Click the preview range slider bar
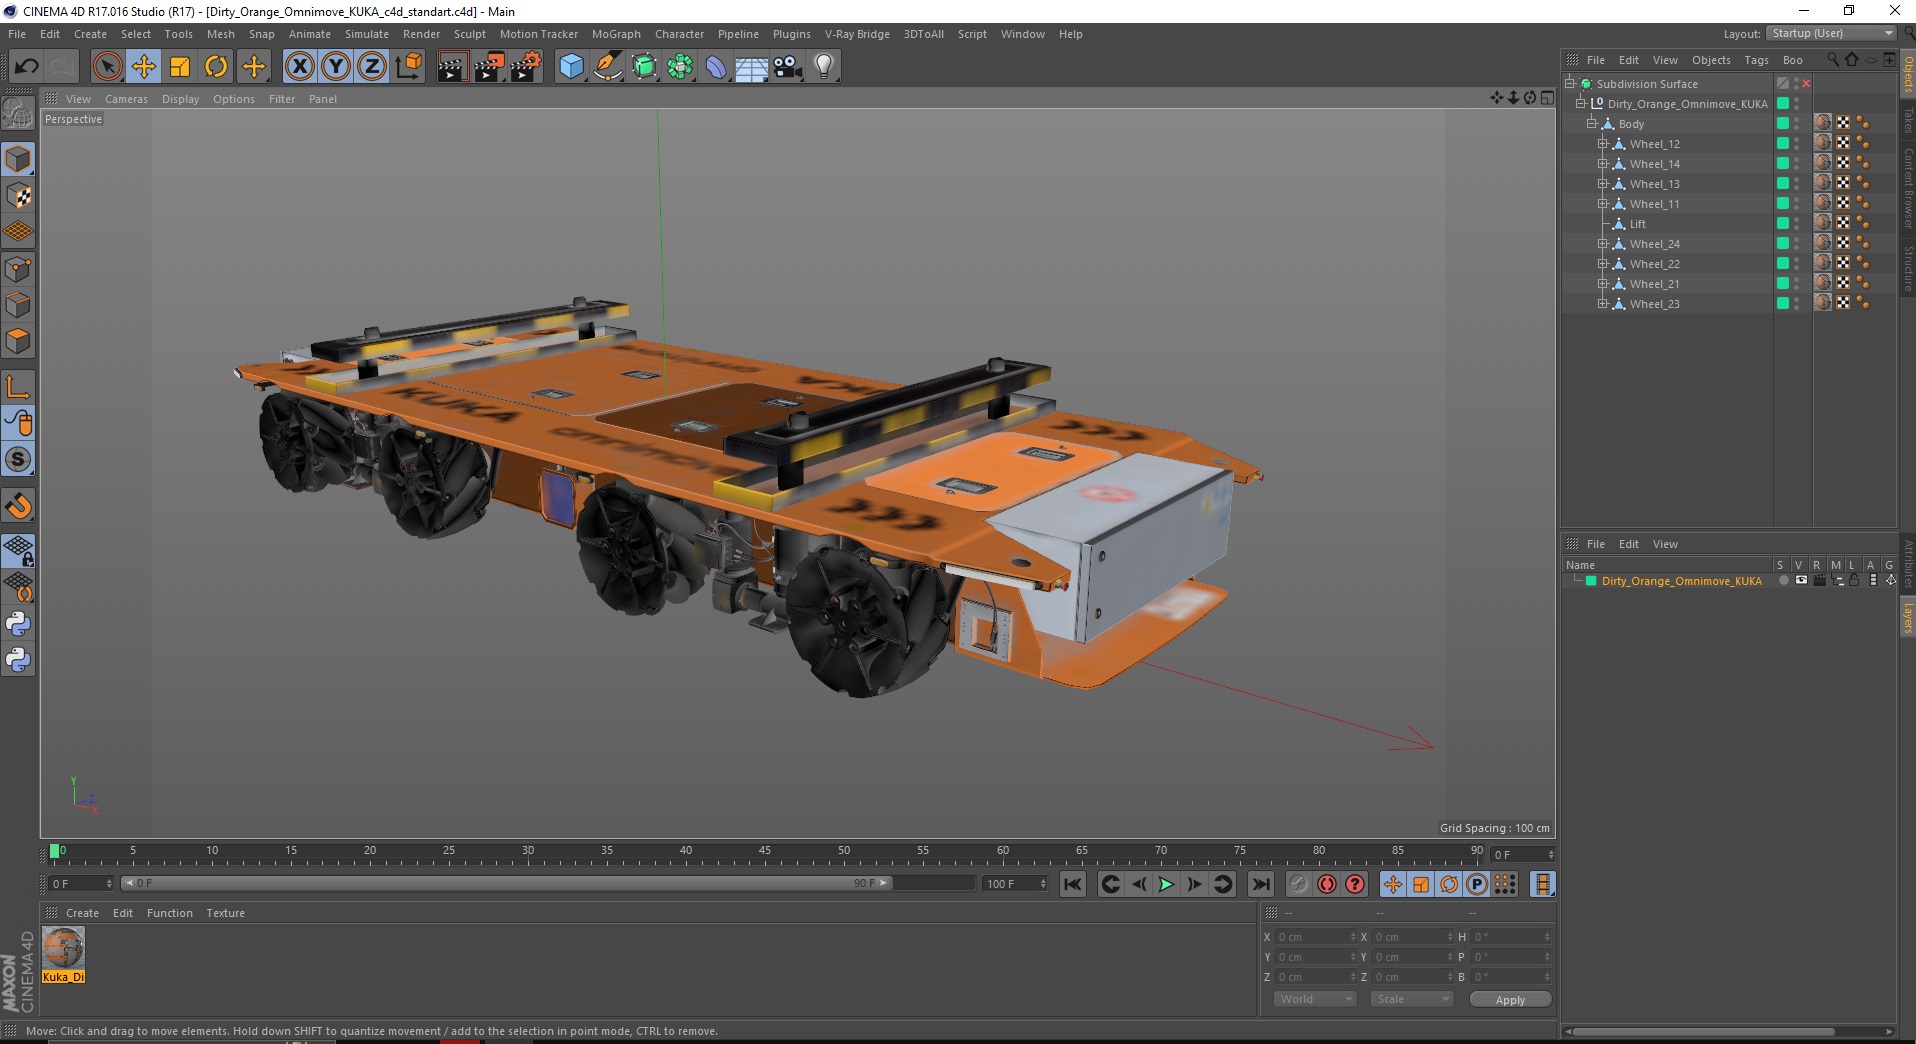 (507, 883)
